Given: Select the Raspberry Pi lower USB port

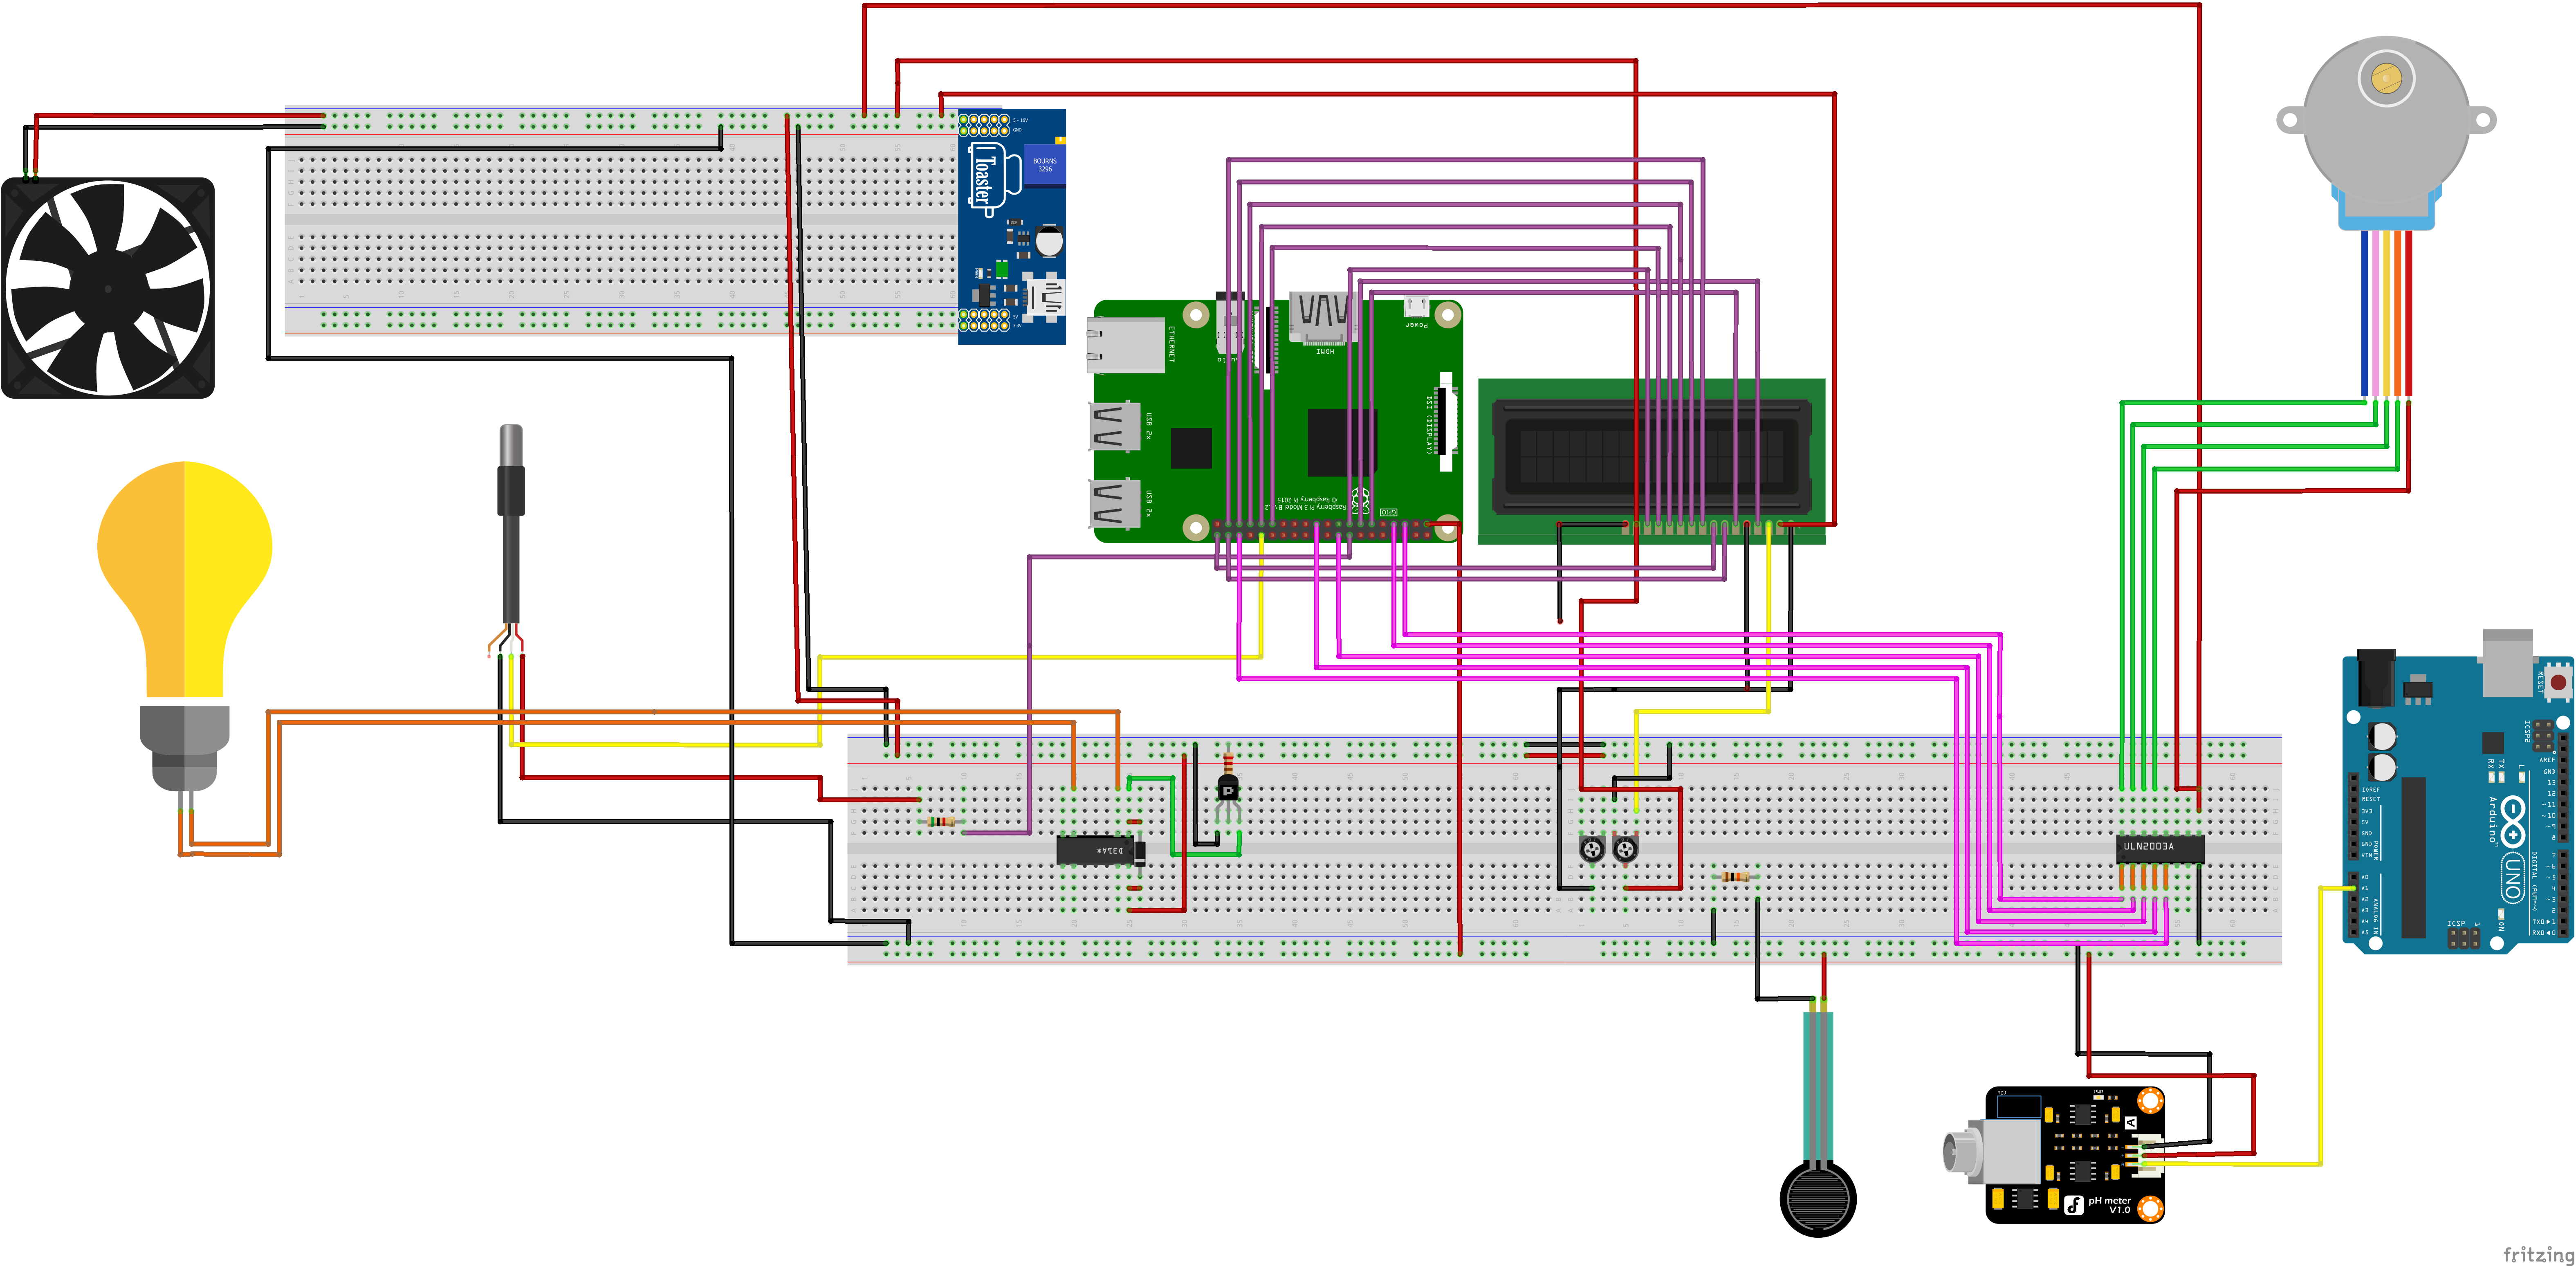Looking at the screenshot, I should [1115, 504].
